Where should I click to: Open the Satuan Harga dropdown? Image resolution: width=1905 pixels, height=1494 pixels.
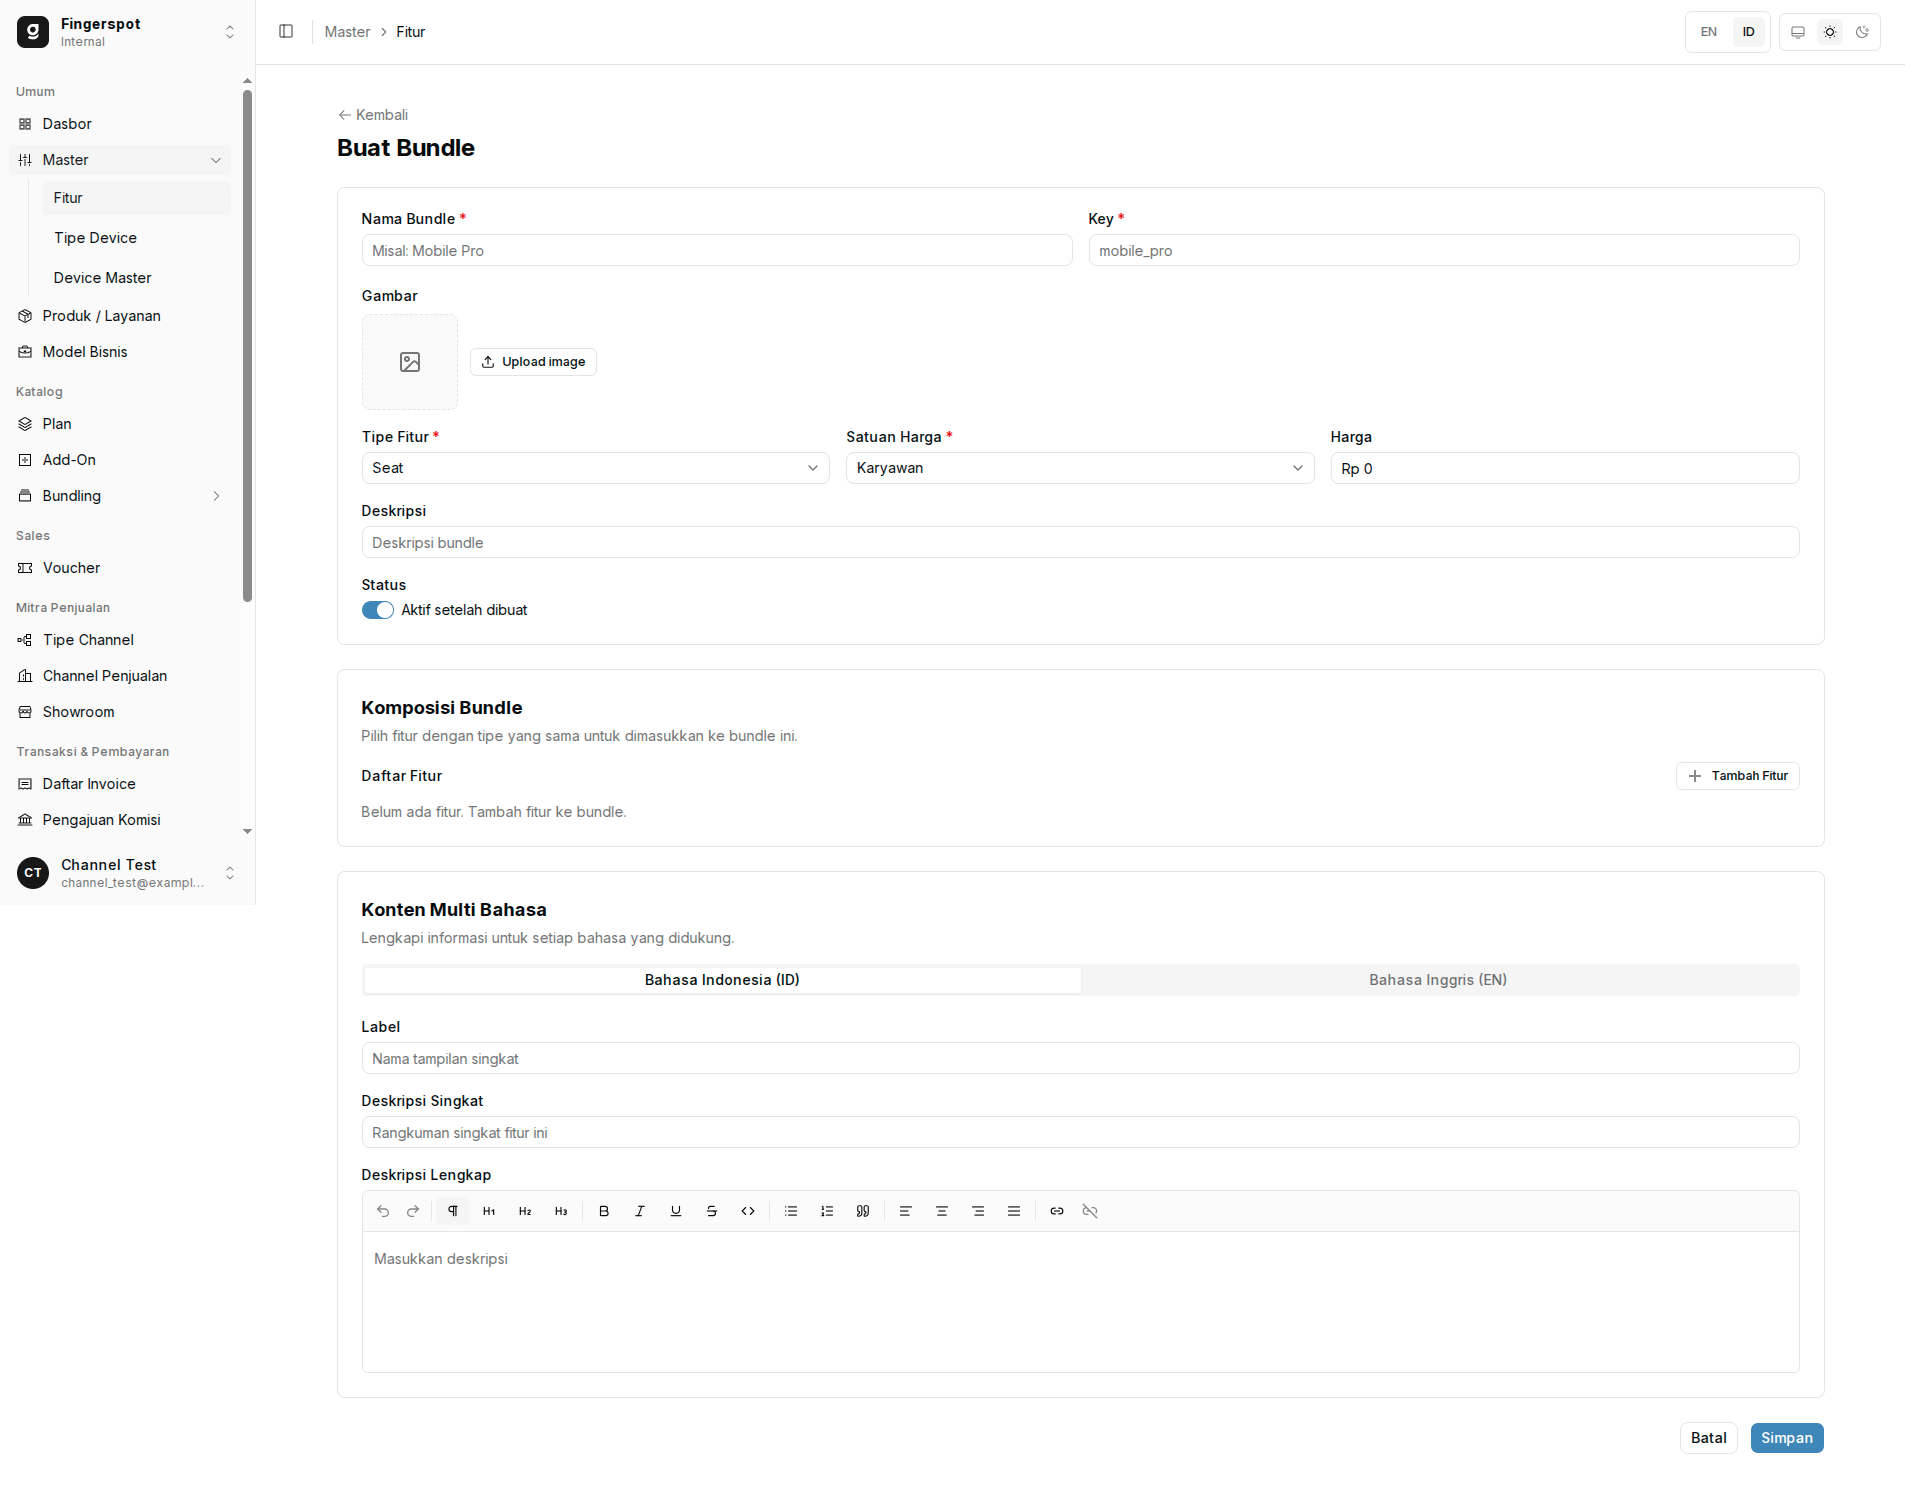[x=1080, y=468]
